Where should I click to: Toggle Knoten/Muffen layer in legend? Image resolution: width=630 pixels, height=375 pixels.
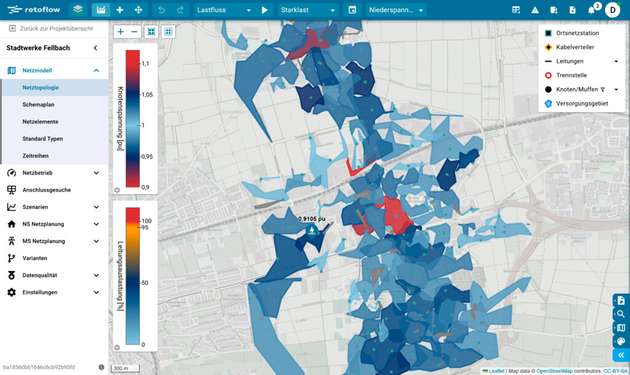tap(577, 89)
